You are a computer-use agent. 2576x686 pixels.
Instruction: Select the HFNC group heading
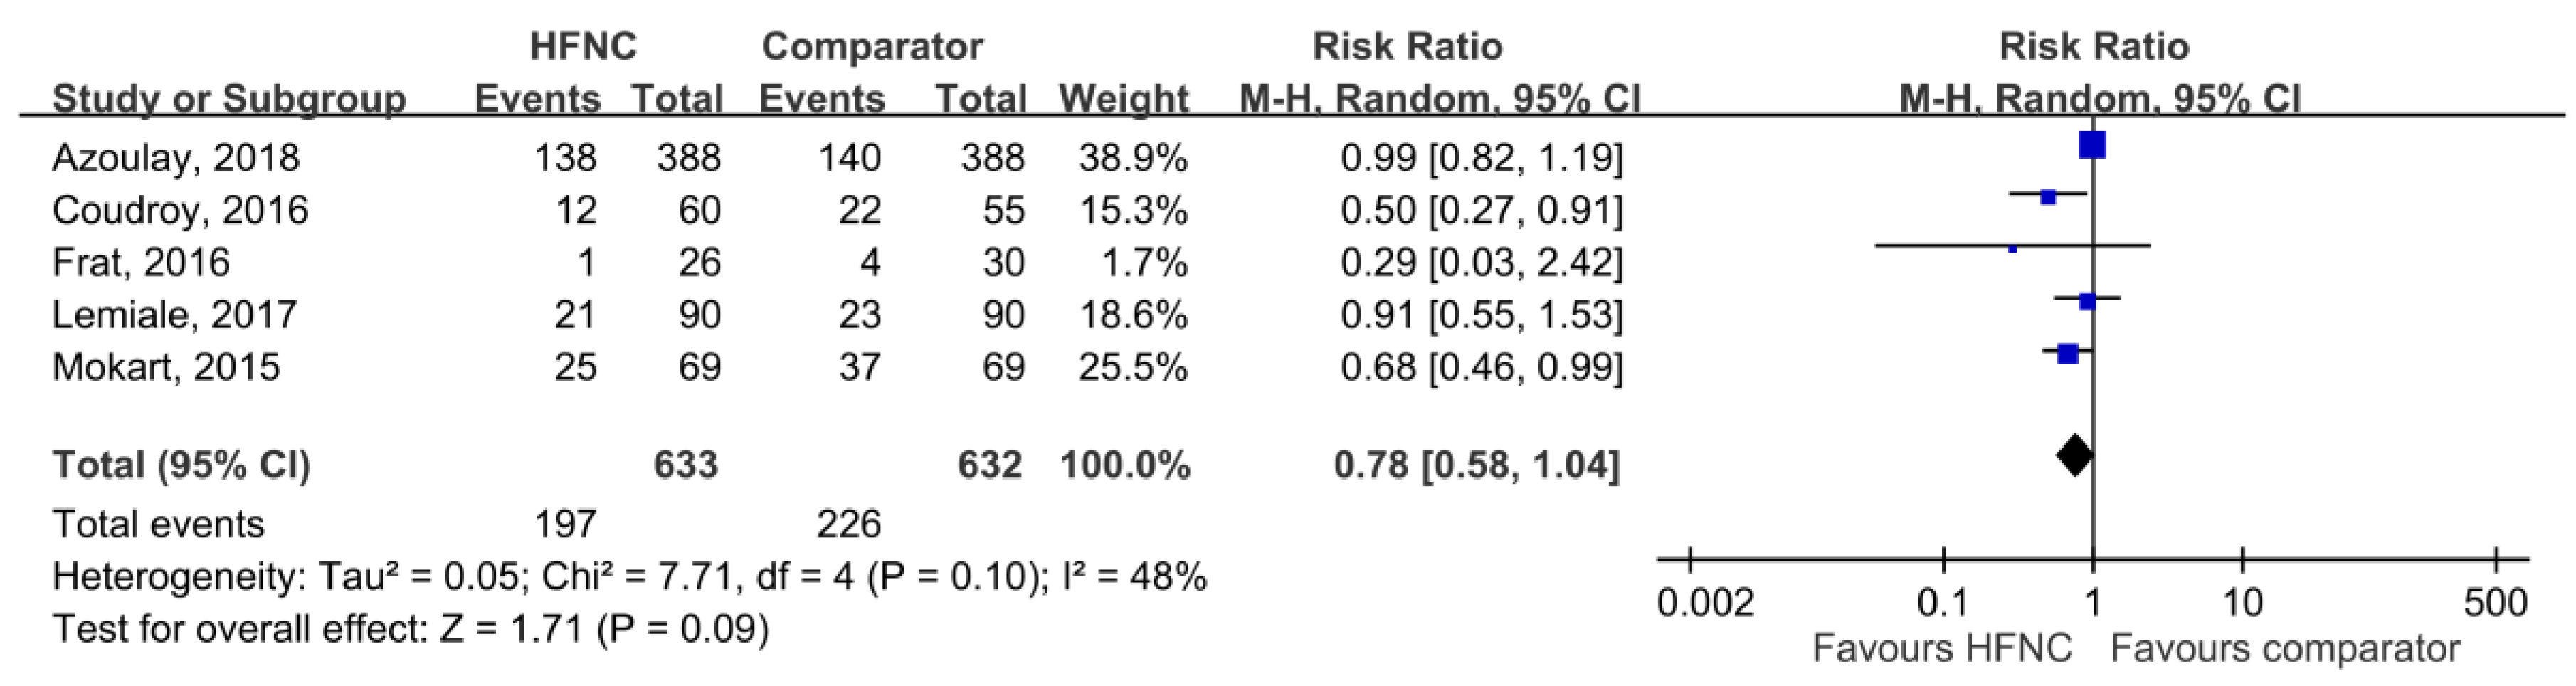click(583, 47)
